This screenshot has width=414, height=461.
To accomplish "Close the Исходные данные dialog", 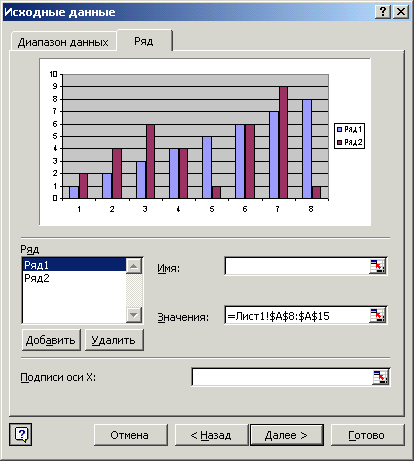I will pos(401,12).
